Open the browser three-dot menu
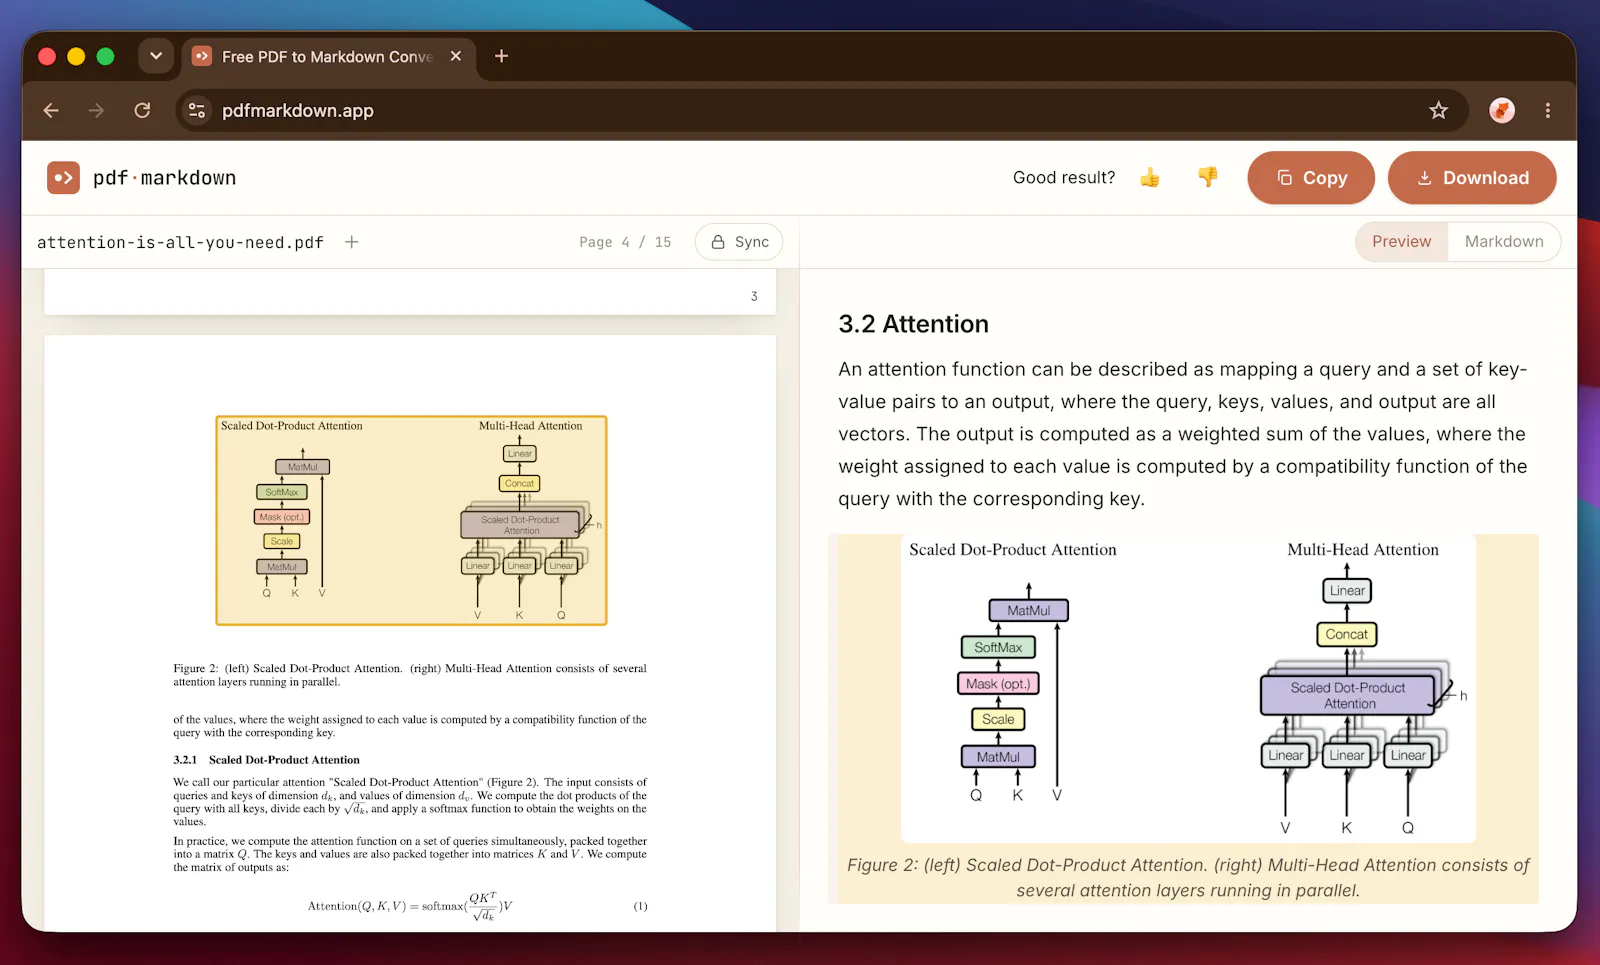 [x=1548, y=110]
